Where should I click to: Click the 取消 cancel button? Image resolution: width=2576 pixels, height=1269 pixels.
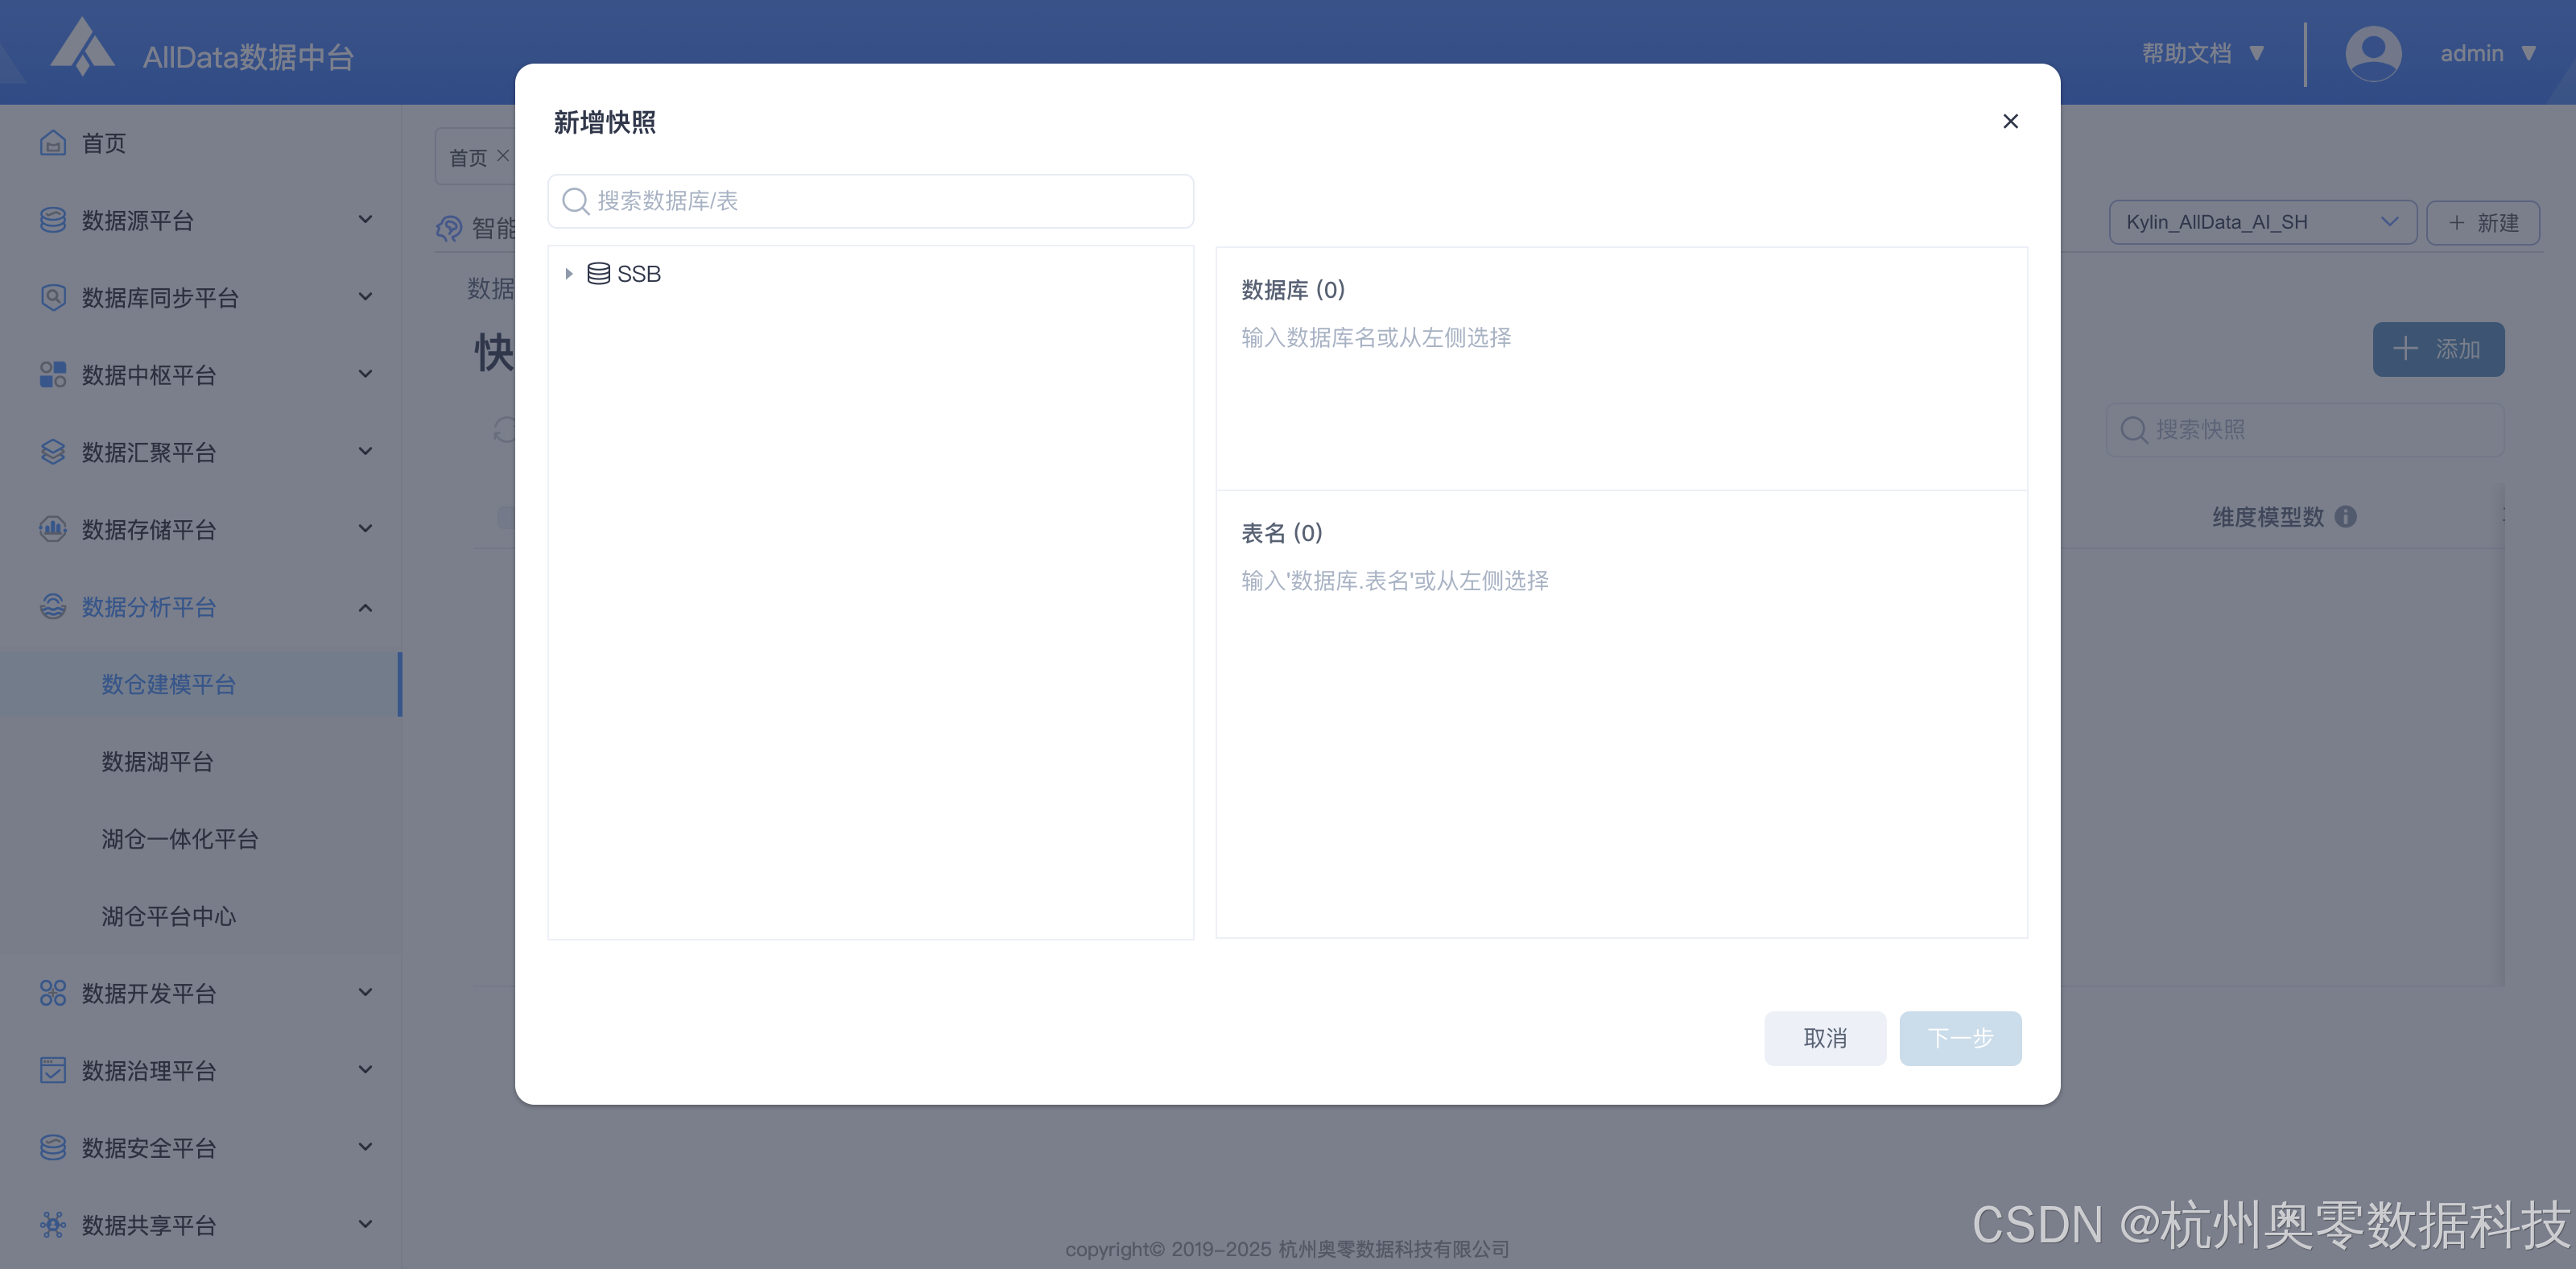1825,1038
